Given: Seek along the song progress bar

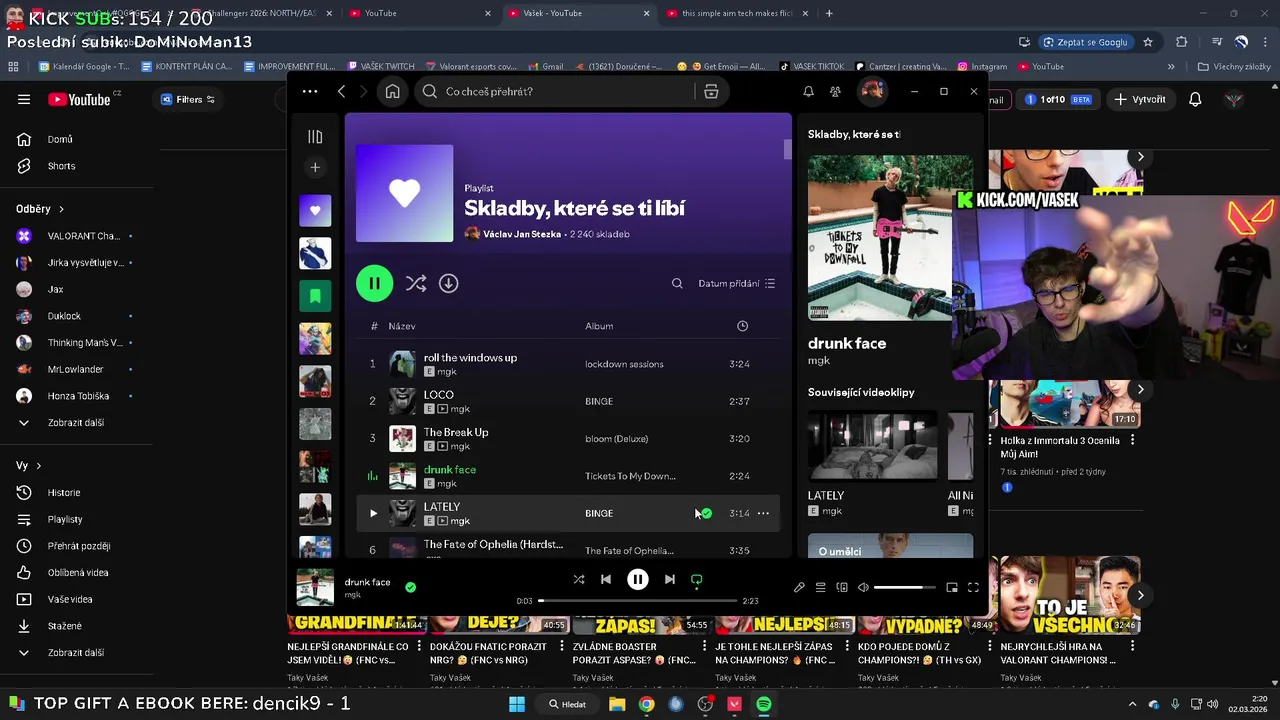Looking at the screenshot, I should coord(638,601).
